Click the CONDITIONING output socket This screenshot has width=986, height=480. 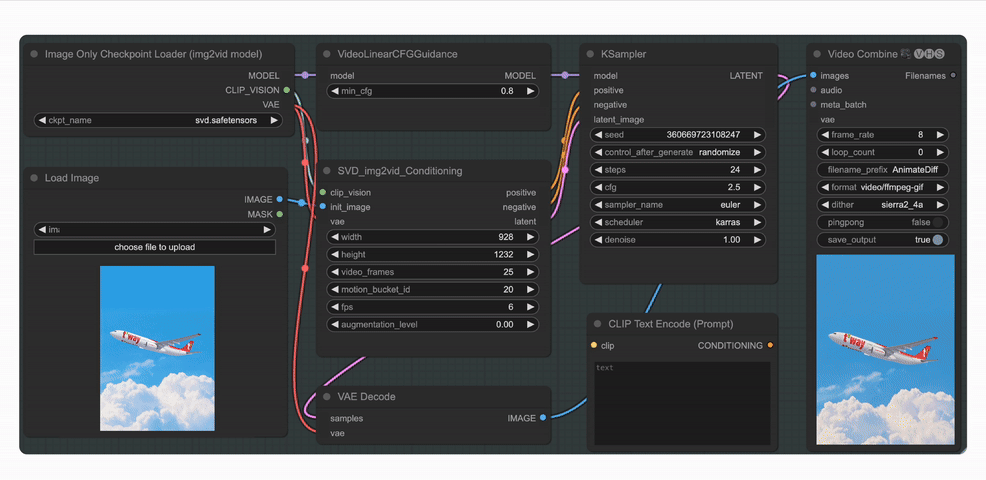click(x=770, y=345)
